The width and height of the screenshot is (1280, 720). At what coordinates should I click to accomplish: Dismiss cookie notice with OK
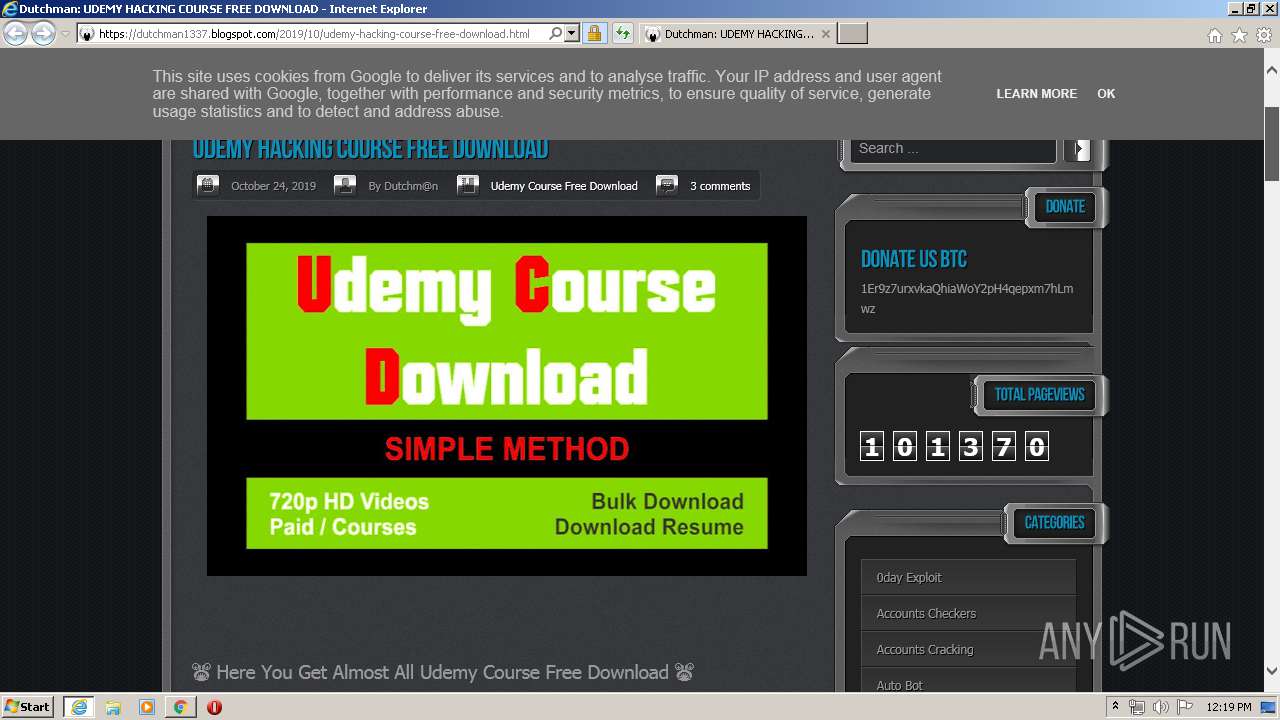coord(1105,93)
